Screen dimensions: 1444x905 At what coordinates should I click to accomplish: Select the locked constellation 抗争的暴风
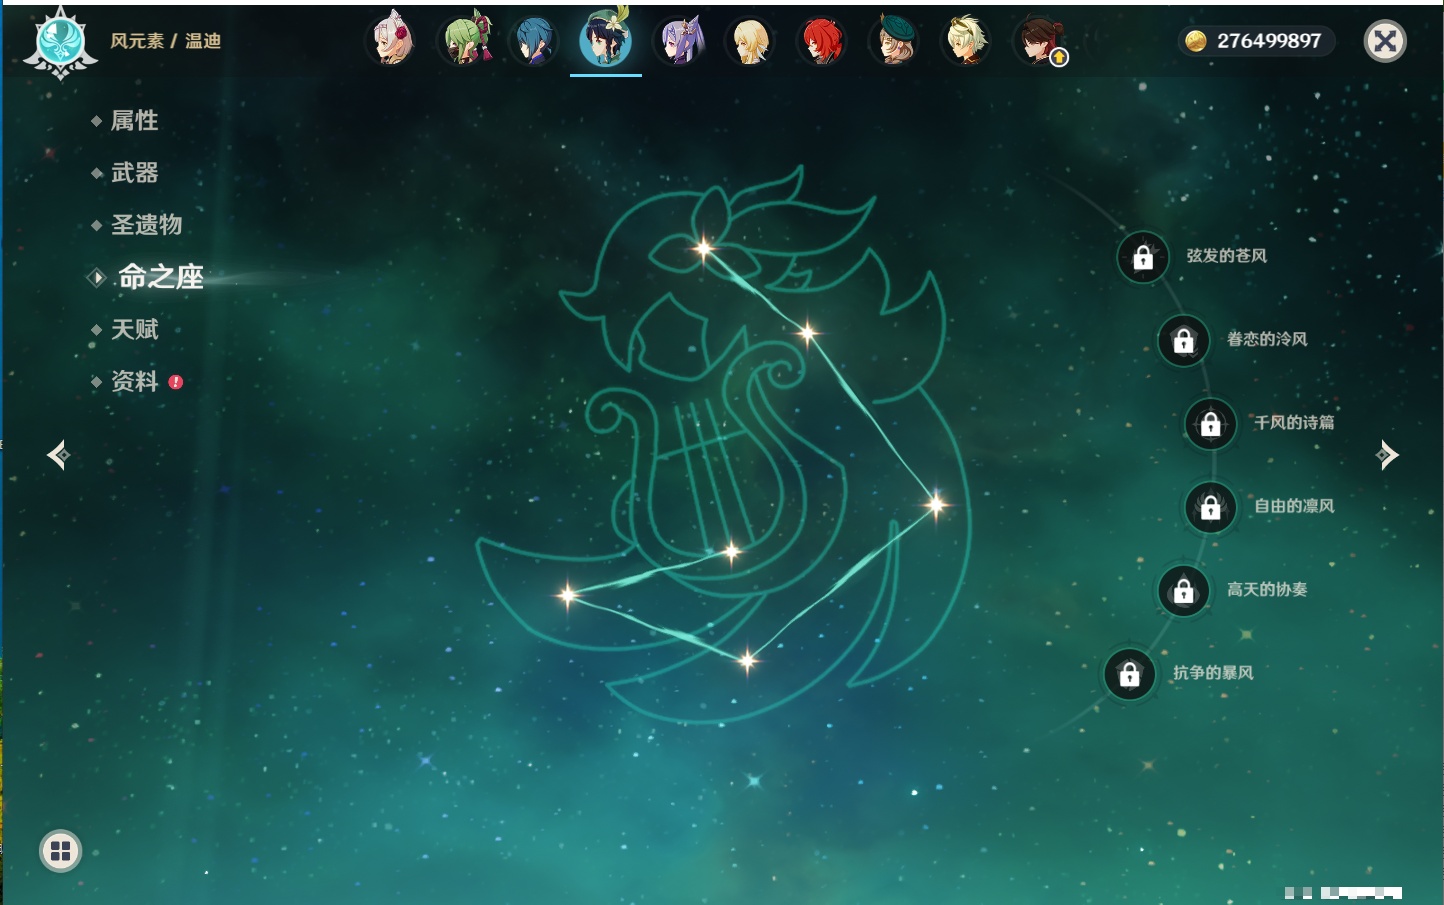click(1130, 674)
